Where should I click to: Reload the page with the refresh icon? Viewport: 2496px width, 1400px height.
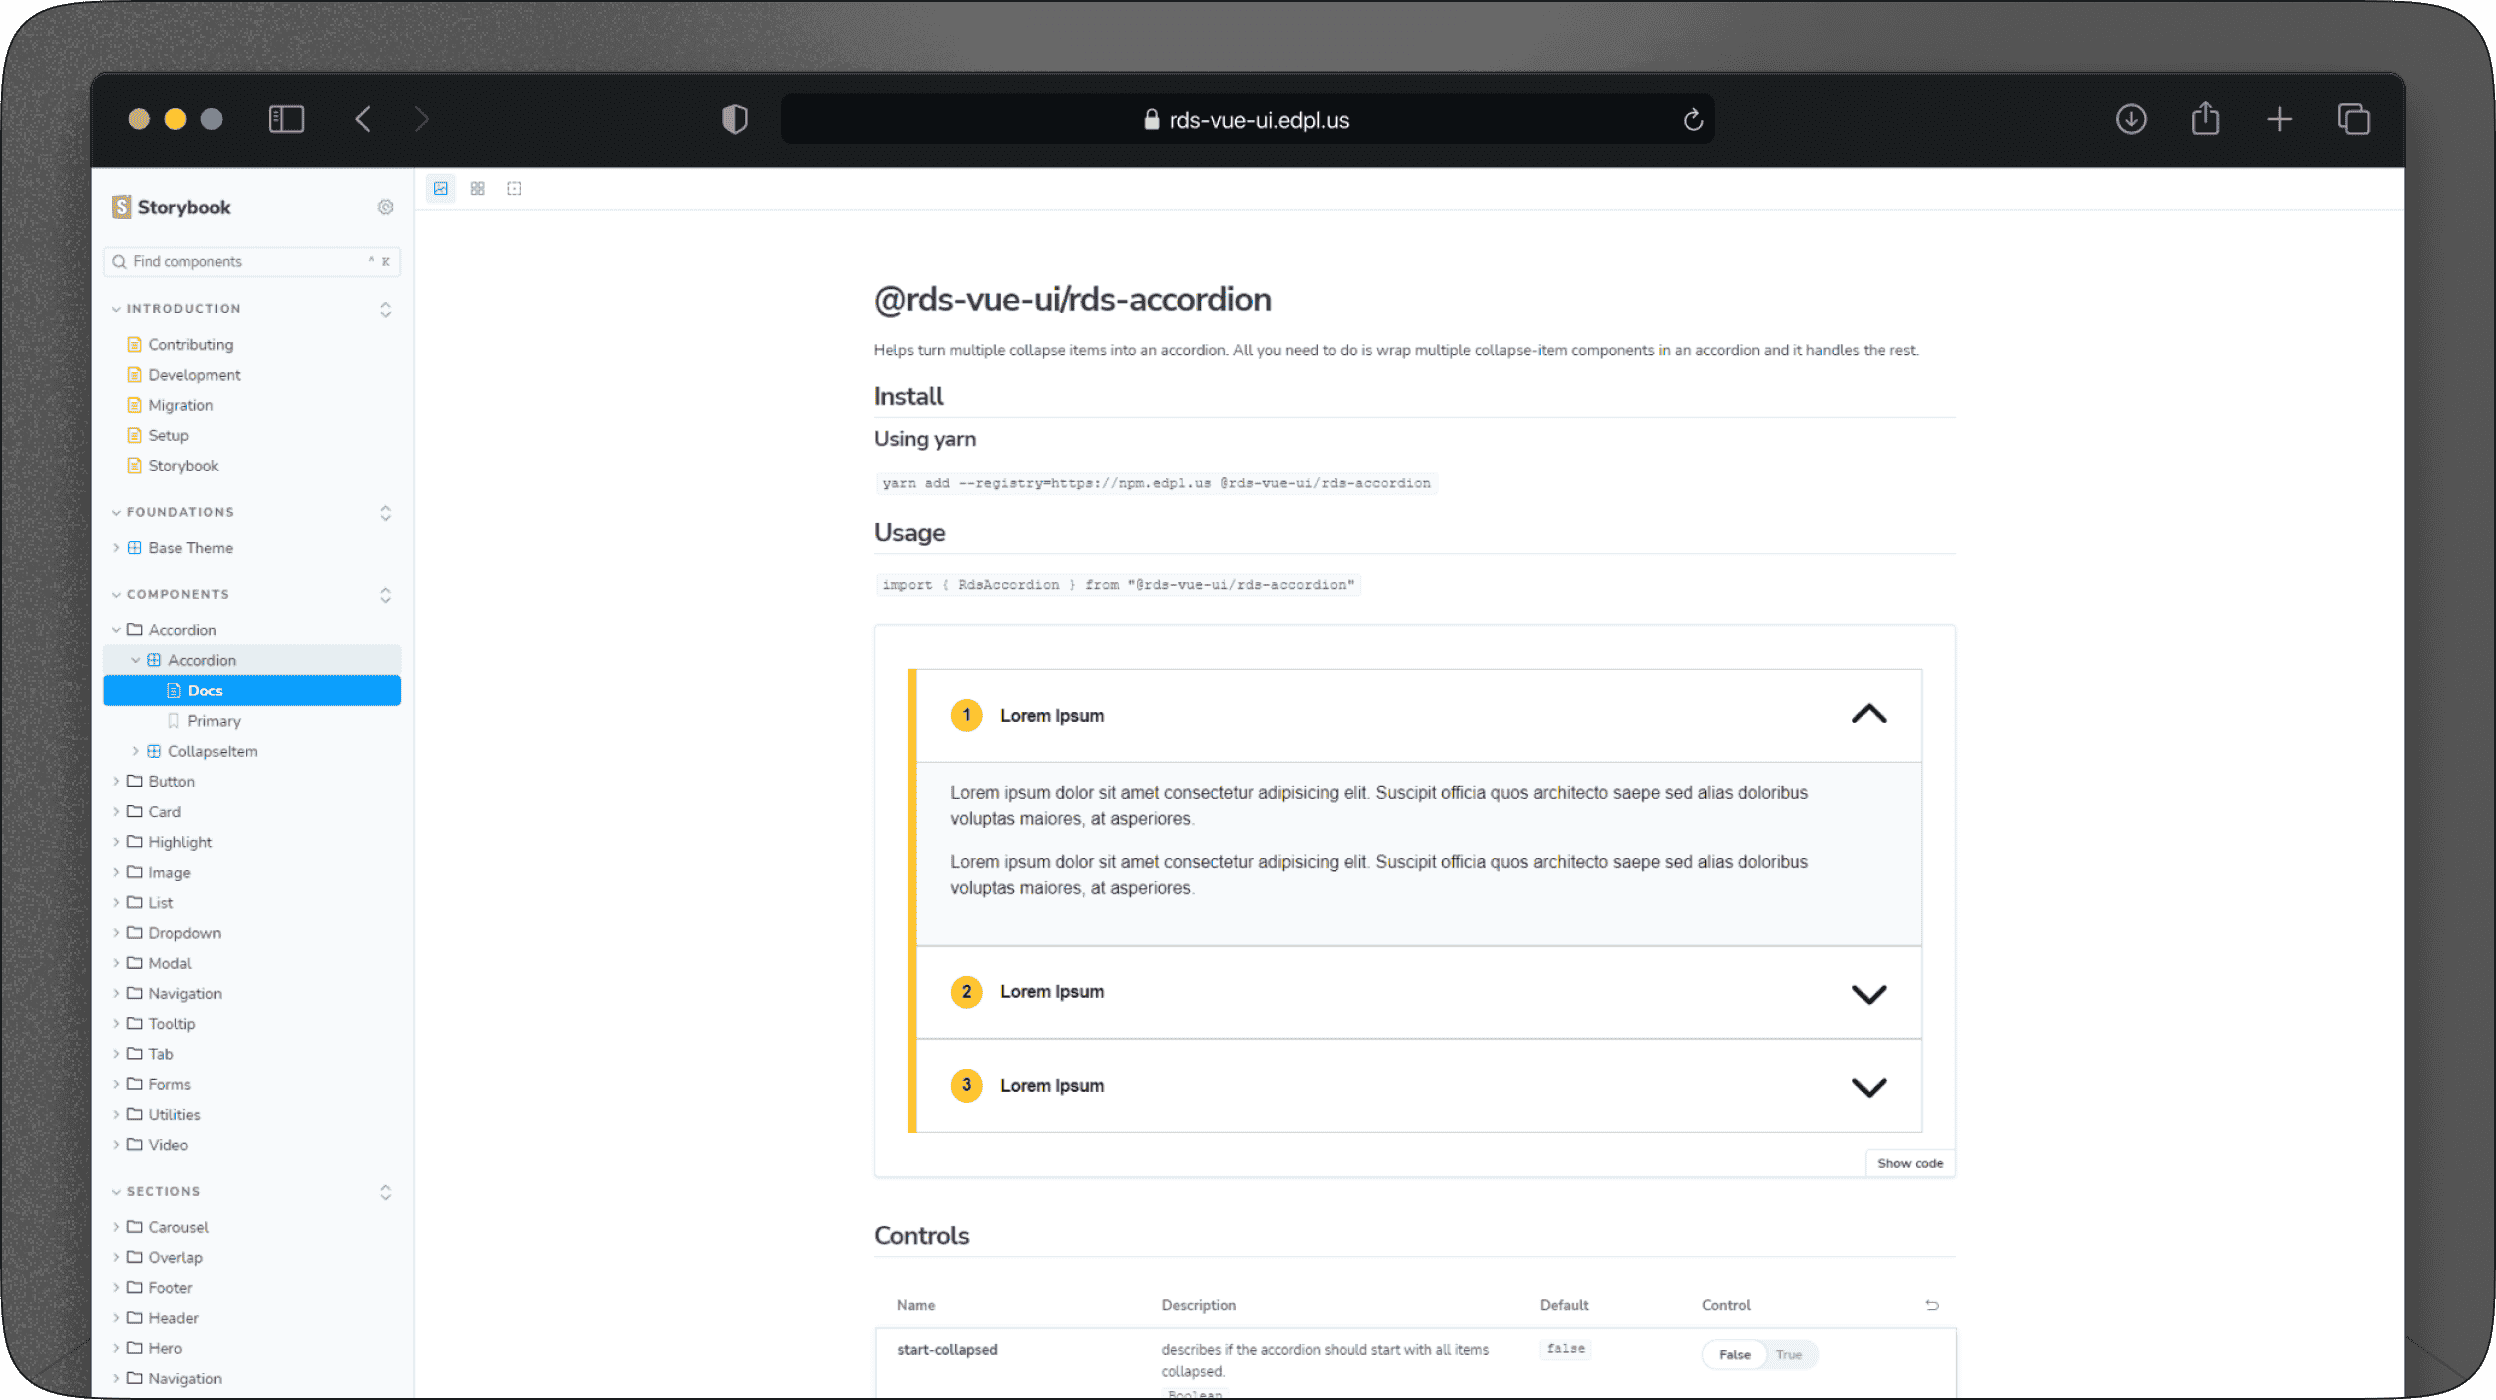[1693, 120]
